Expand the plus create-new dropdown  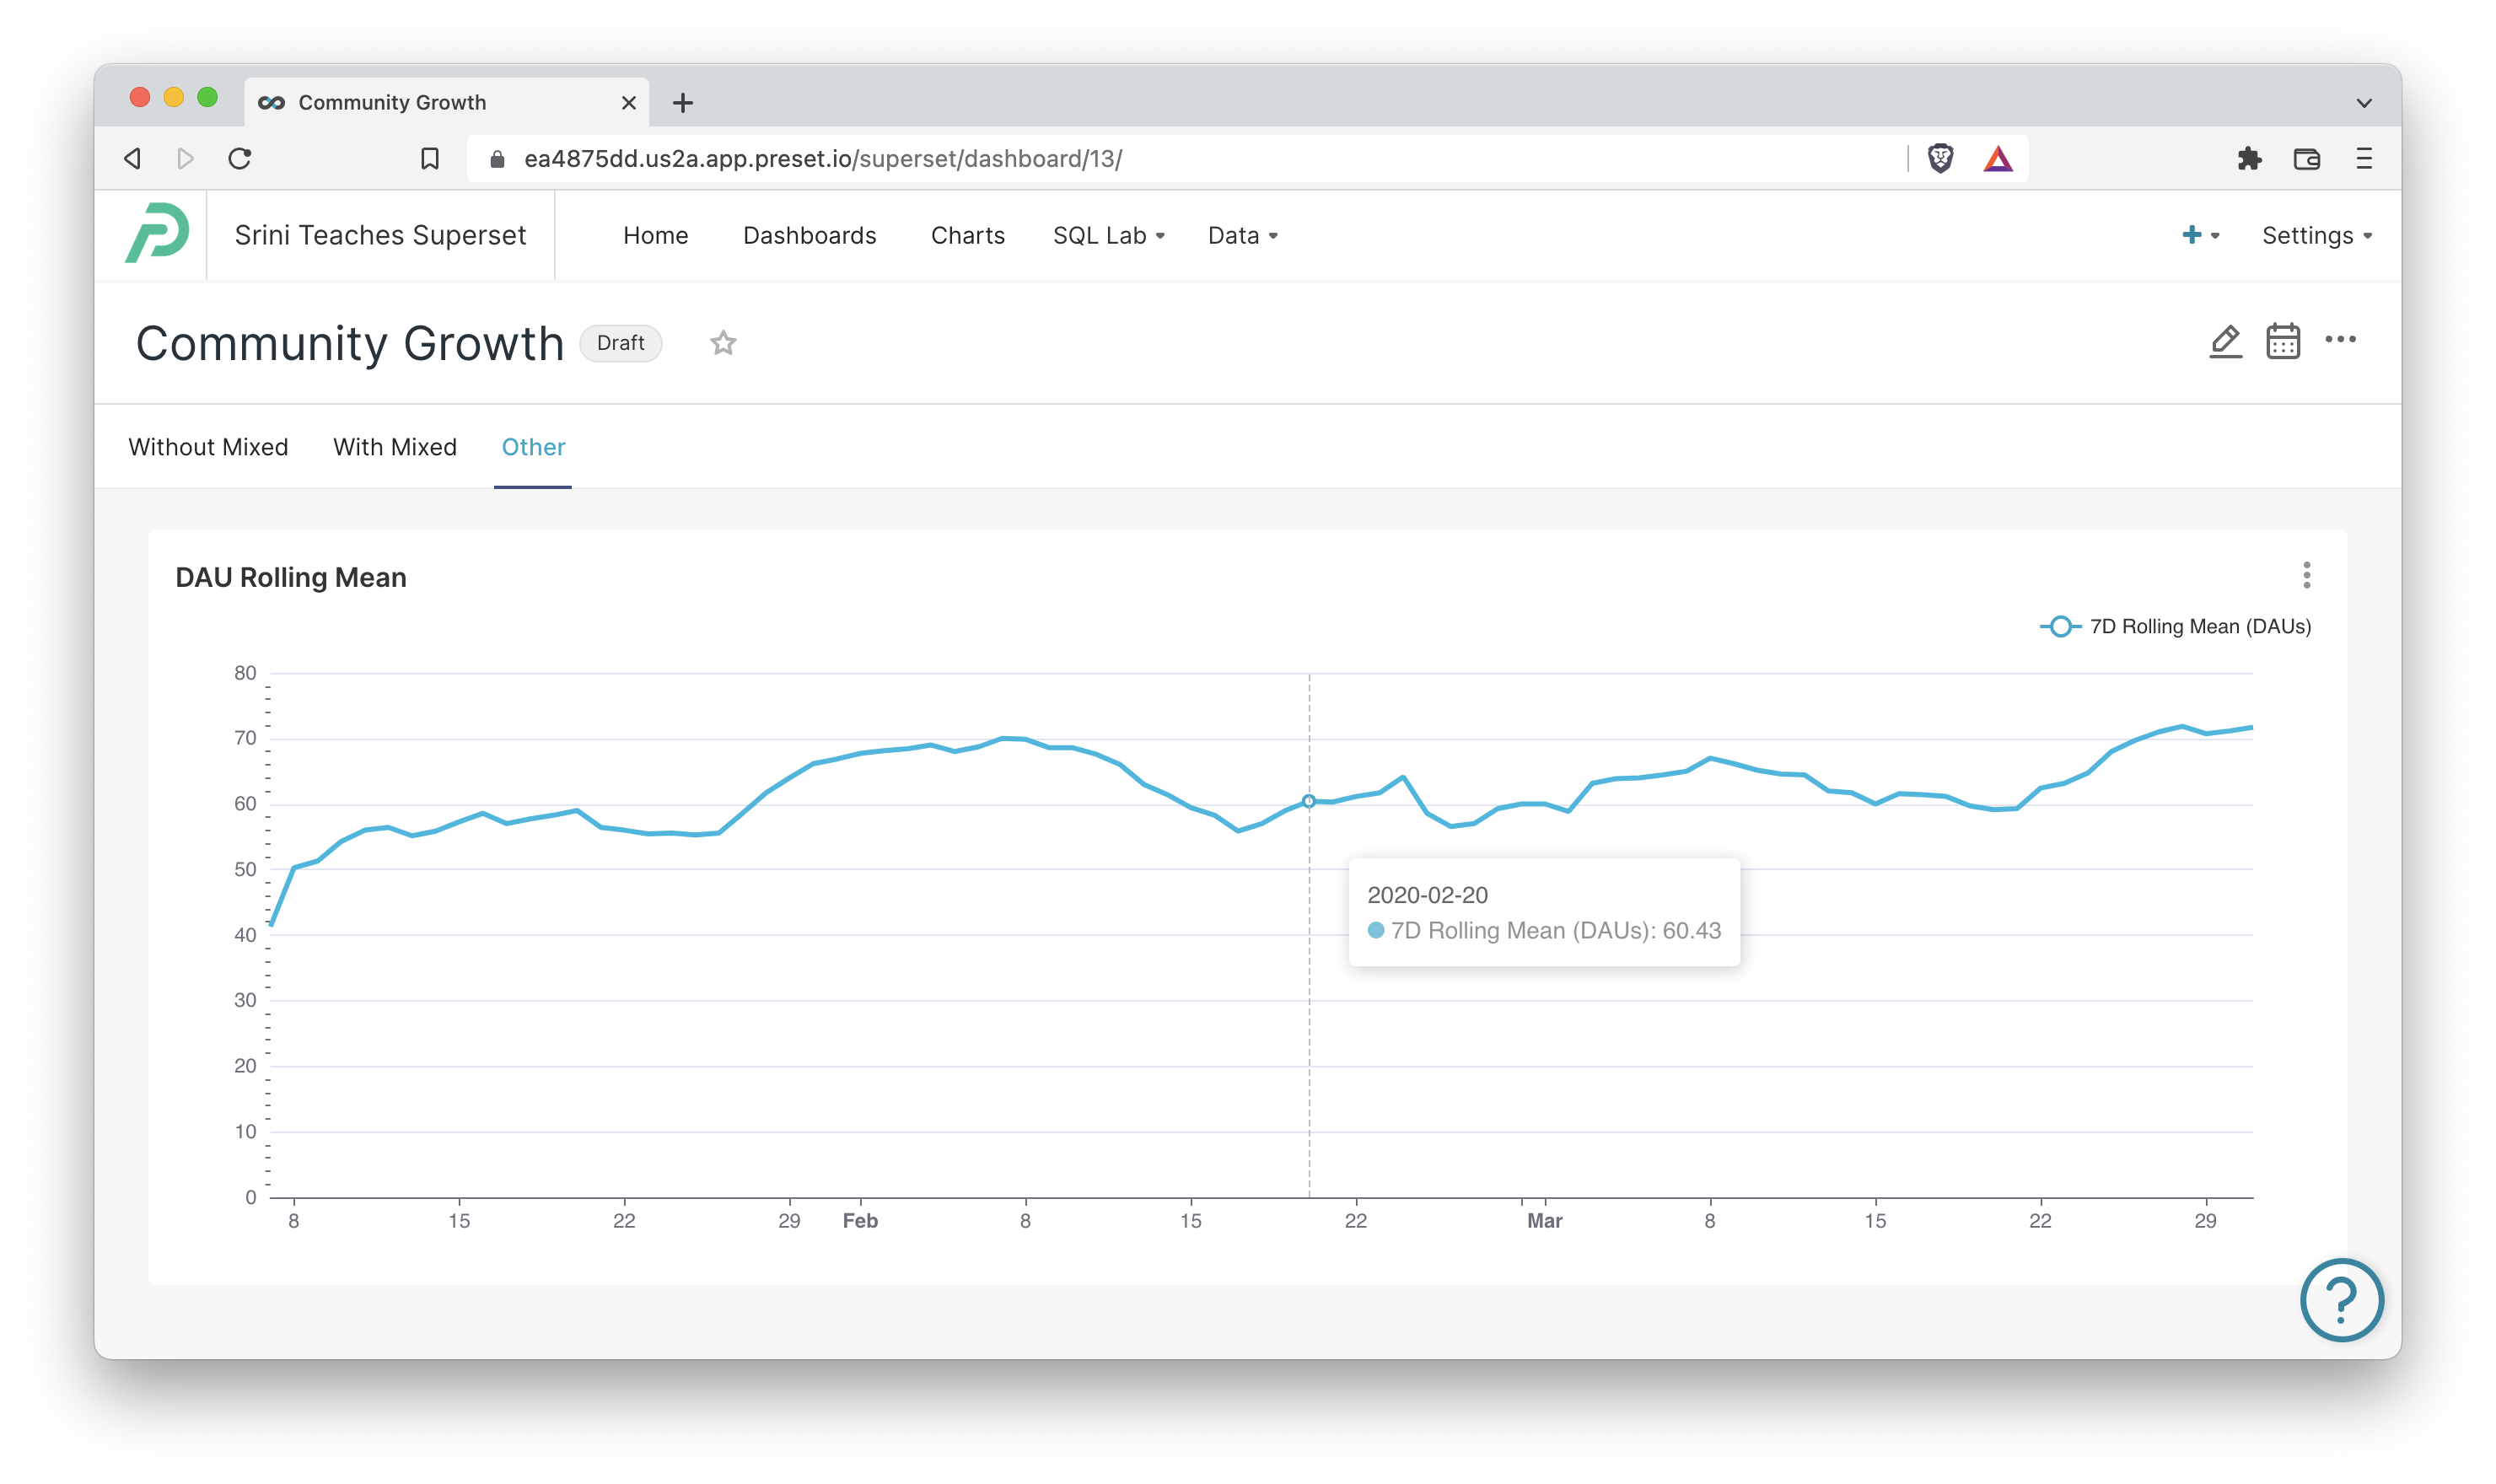coord(2200,235)
